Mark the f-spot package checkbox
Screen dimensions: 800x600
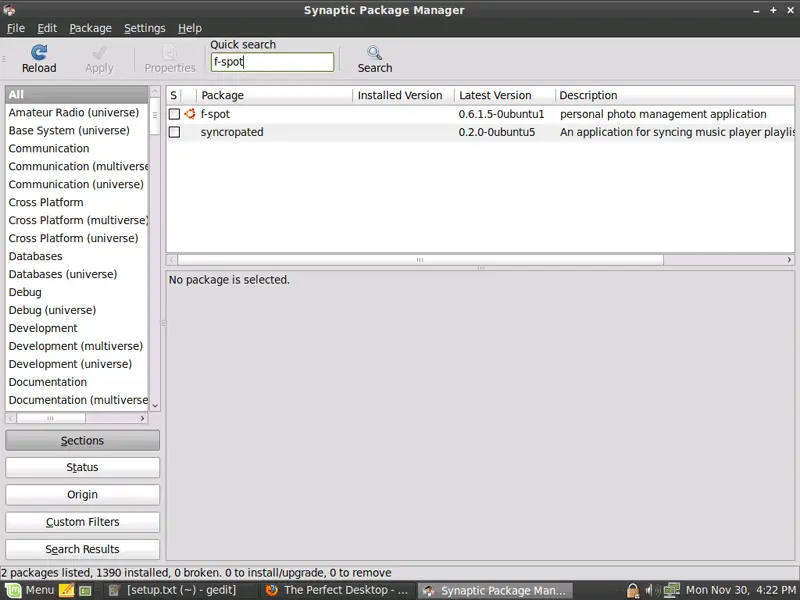click(174, 114)
